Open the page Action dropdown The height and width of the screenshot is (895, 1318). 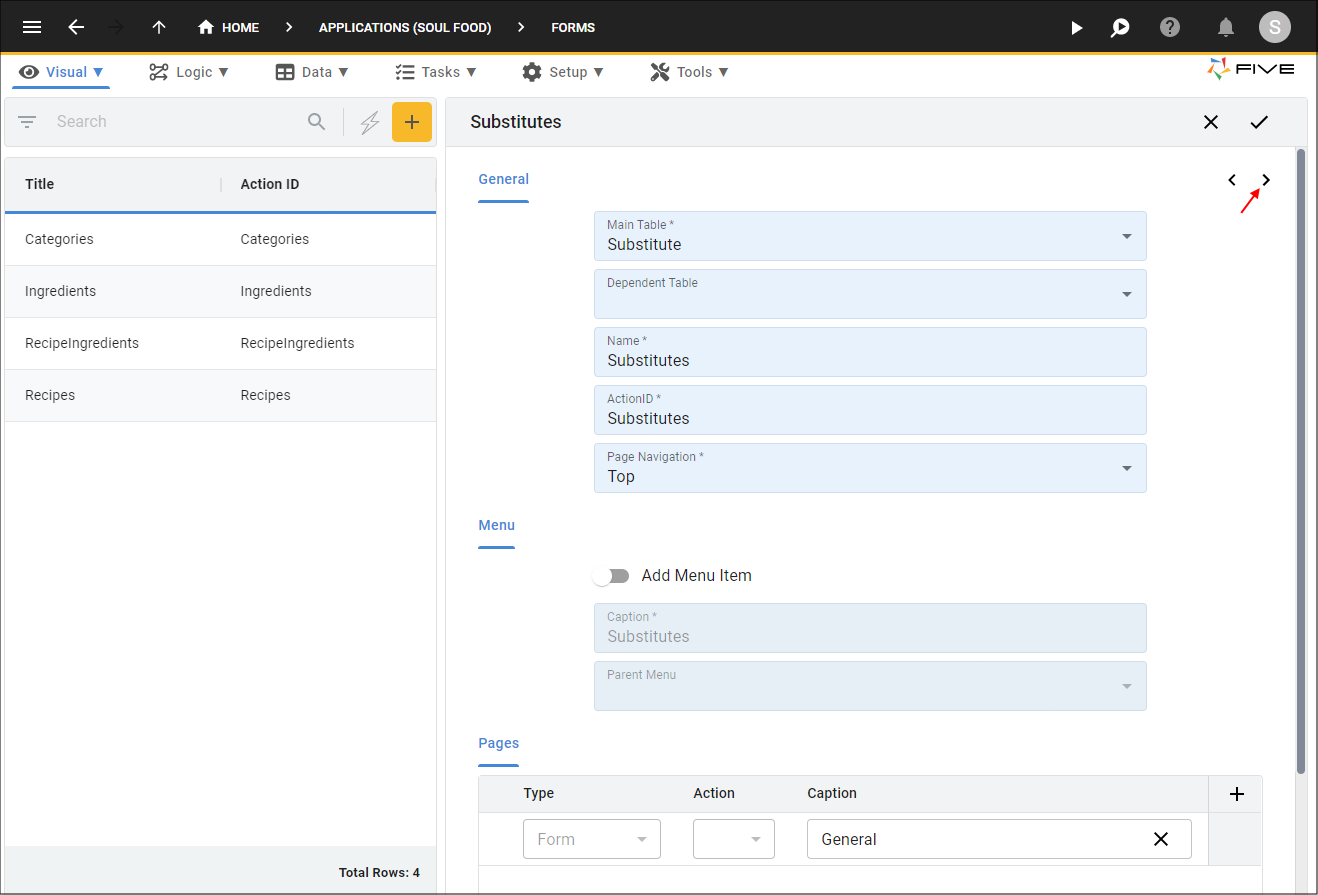(734, 839)
